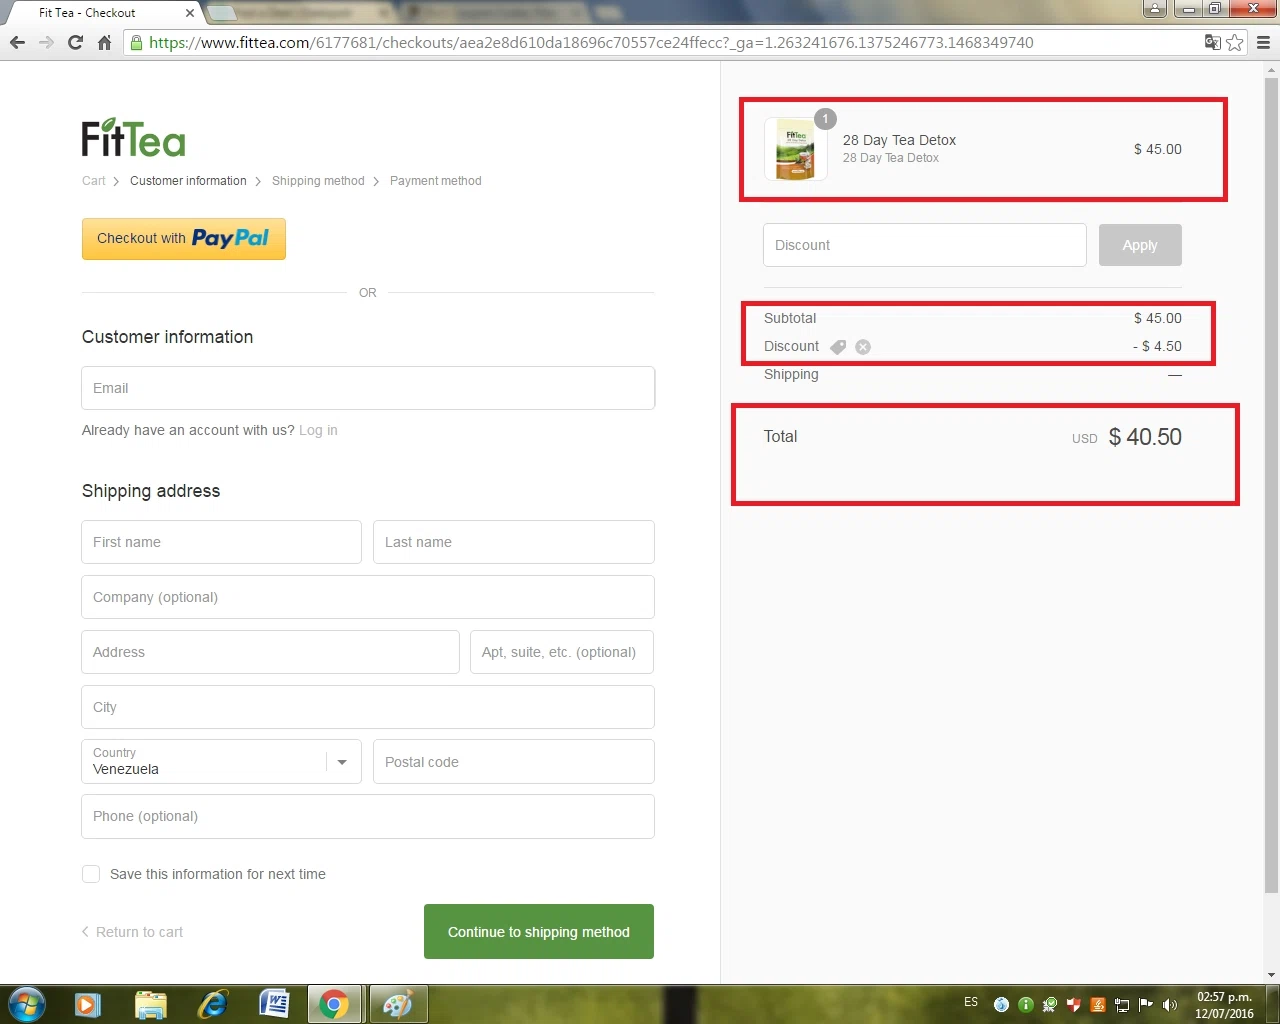Open the Chrome menu hamburger icon
Viewport: 1280px width, 1024px height.
[1263, 42]
